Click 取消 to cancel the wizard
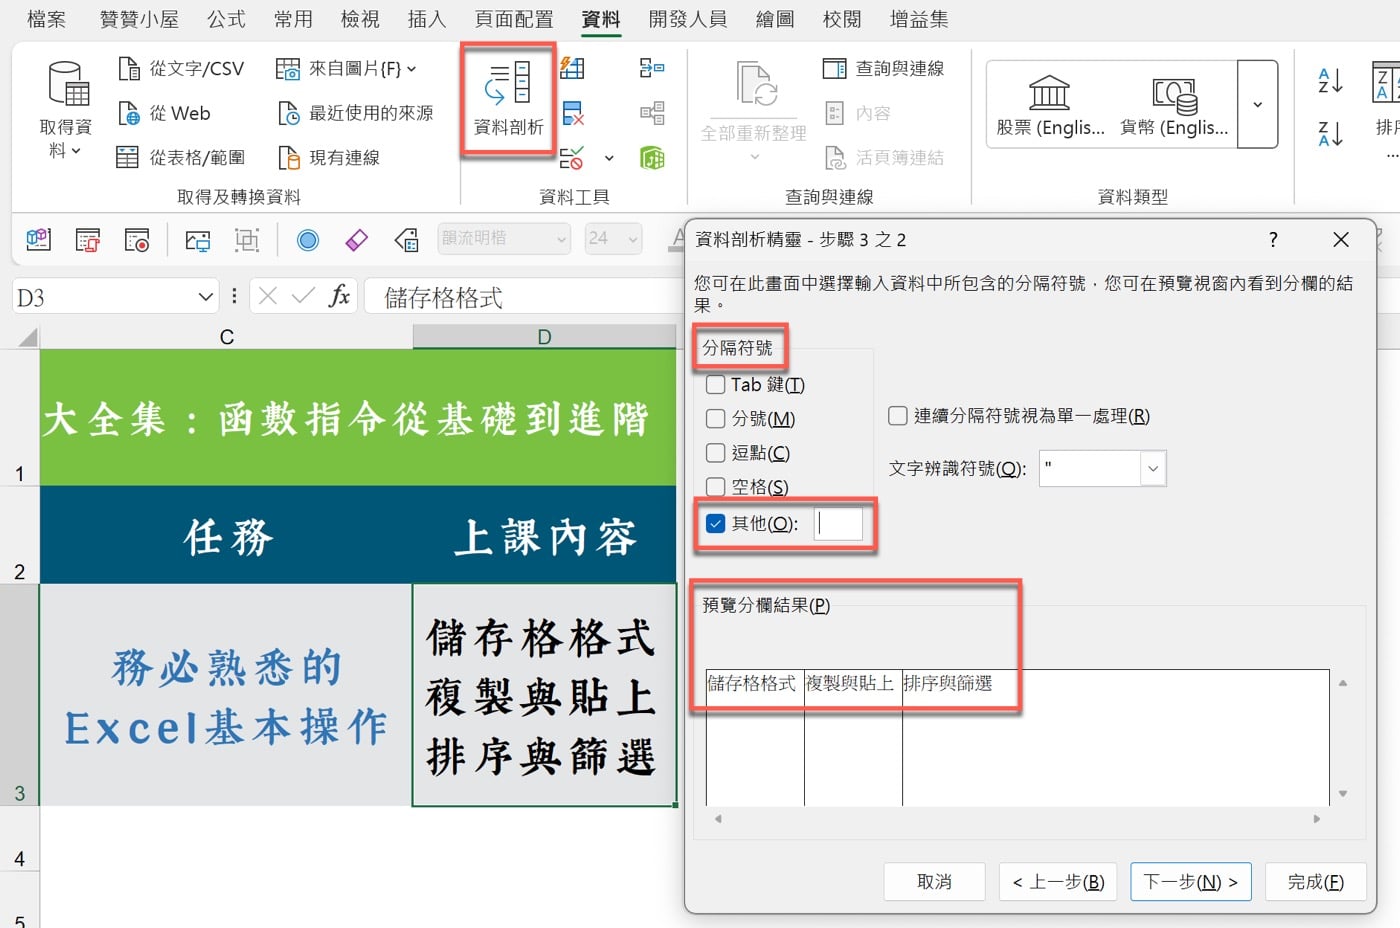This screenshot has height=928, width=1400. click(934, 881)
